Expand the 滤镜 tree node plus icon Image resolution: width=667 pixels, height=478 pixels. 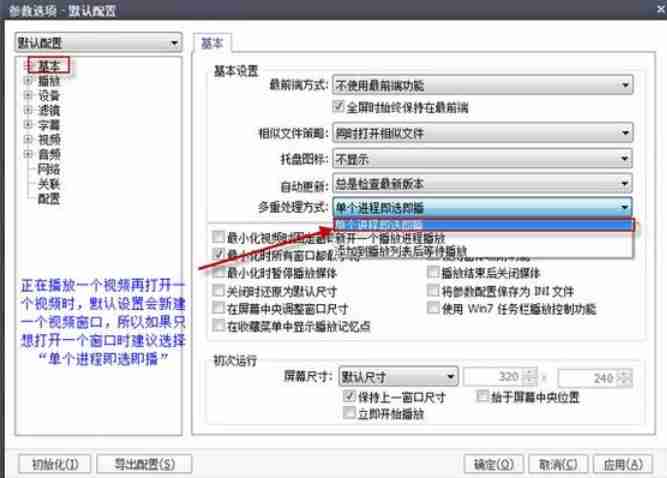(28, 110)
